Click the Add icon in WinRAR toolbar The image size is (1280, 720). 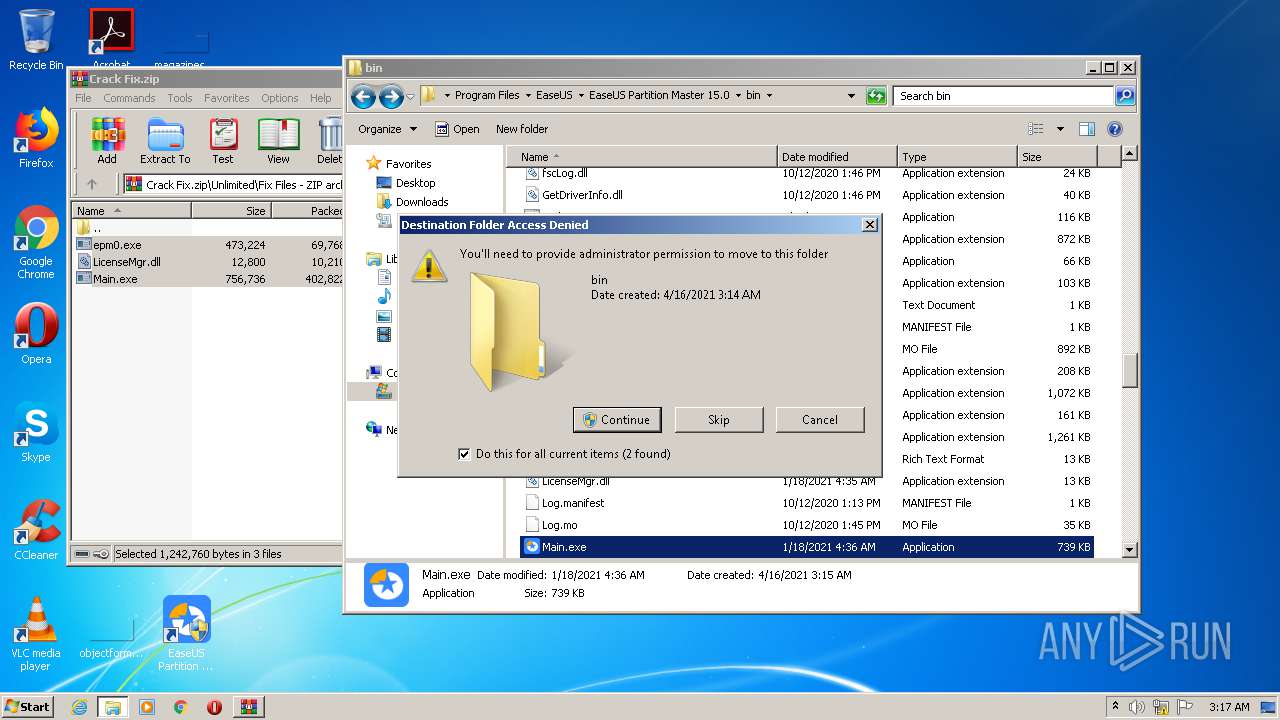click(107, 141)
